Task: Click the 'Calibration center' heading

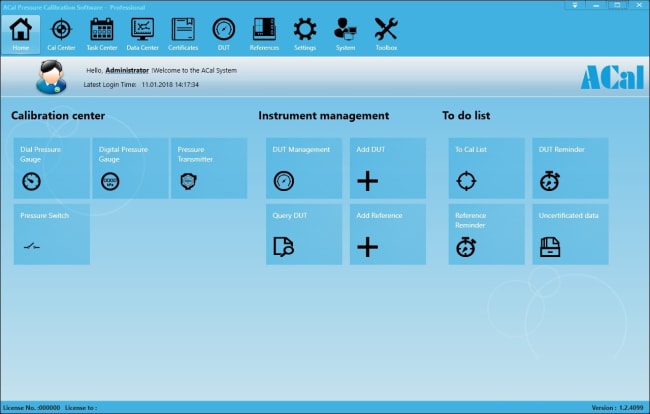Action: pos(58,116)
